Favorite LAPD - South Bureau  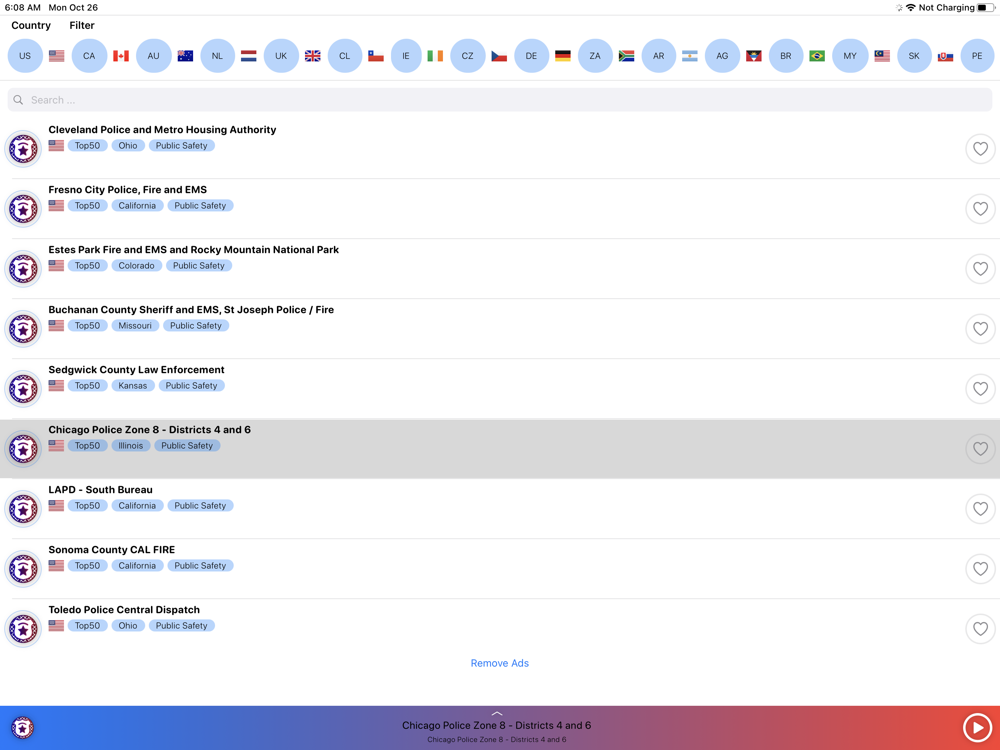tap(980, 508)
